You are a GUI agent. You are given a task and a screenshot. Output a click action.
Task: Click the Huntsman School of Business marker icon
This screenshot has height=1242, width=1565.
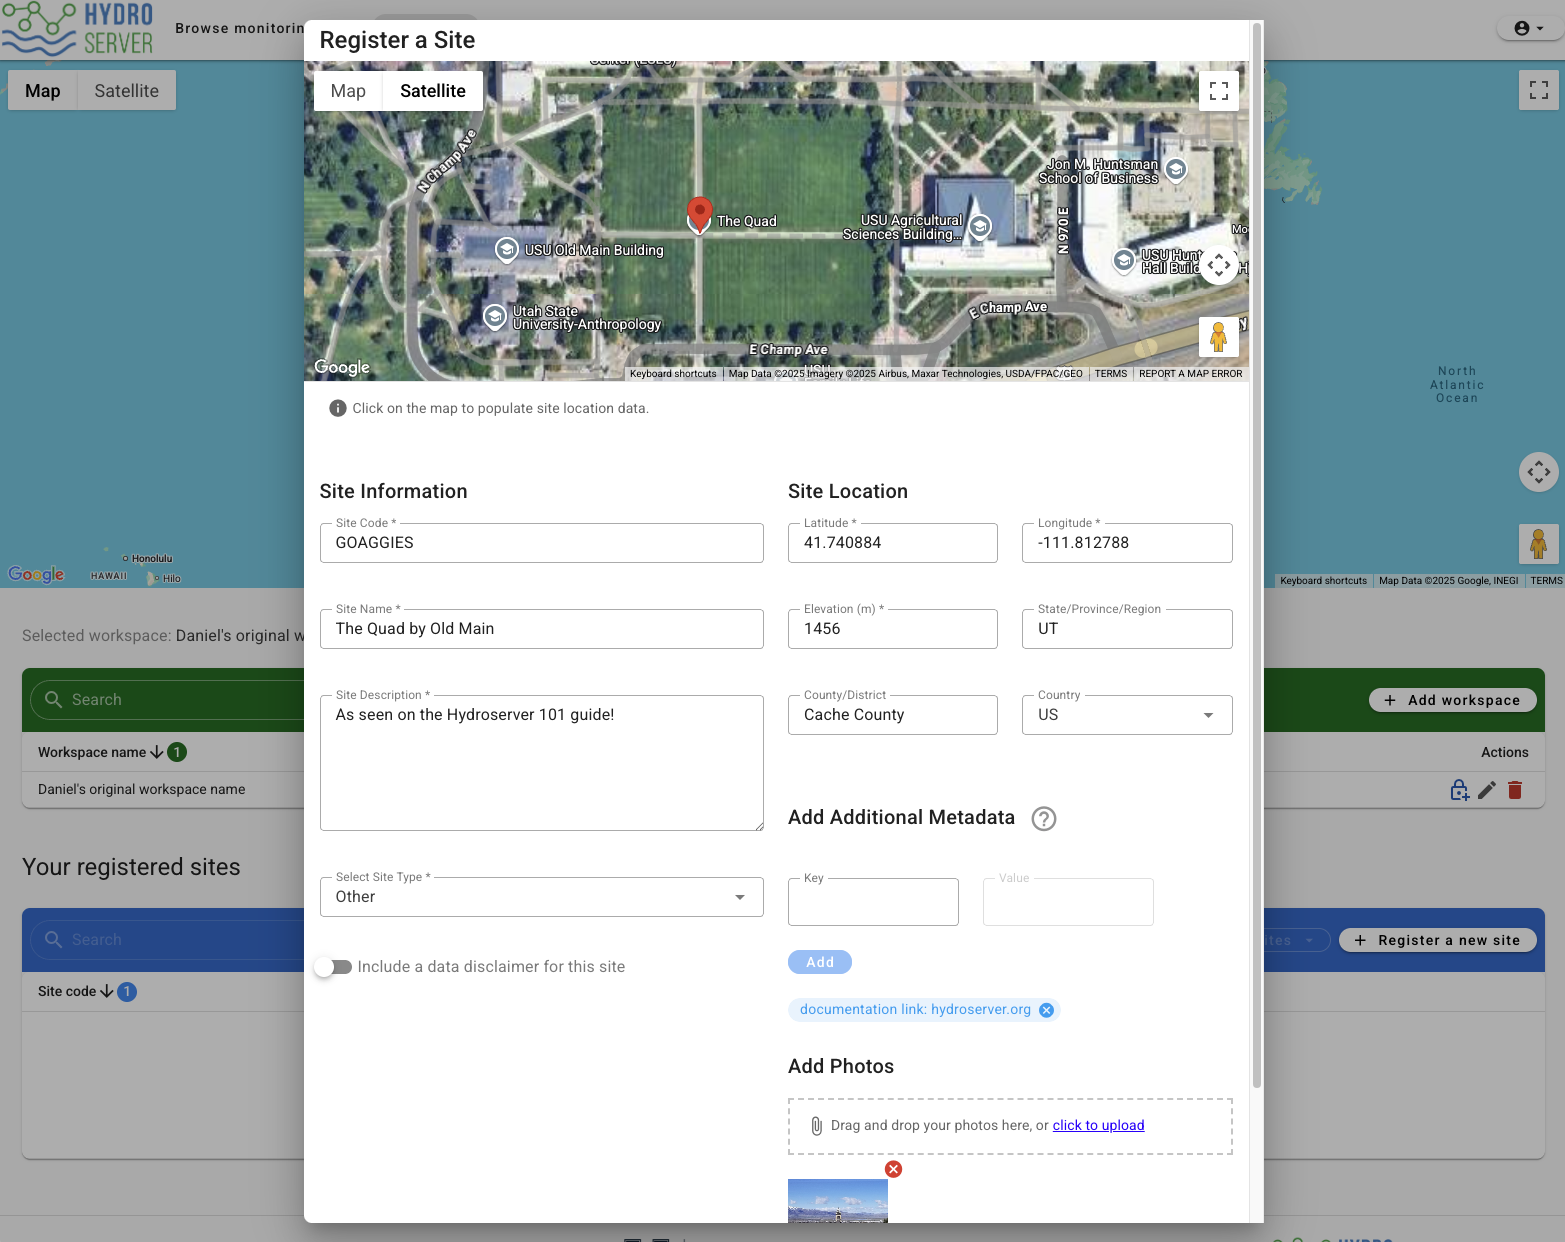(1176, 170)
